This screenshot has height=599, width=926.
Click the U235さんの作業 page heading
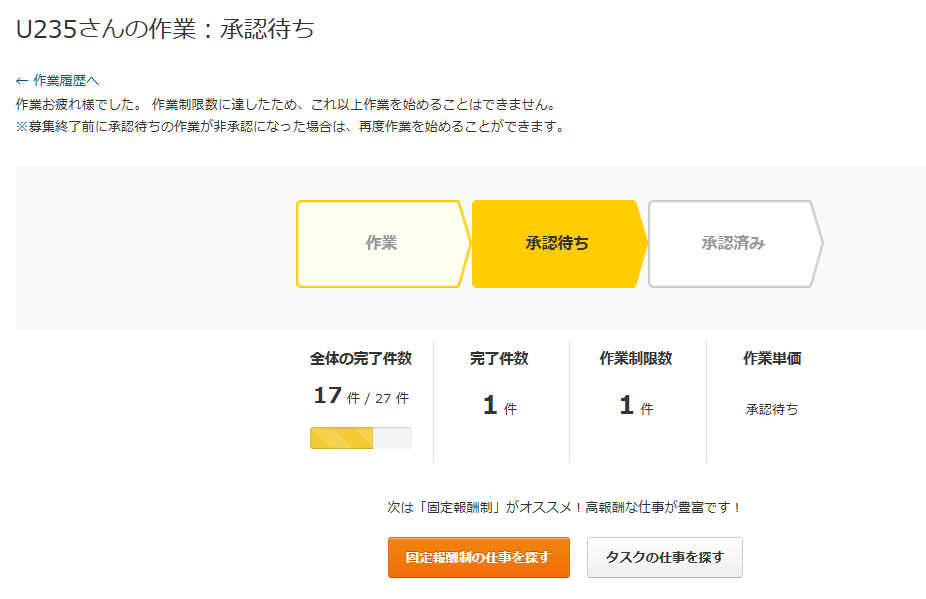165,29
